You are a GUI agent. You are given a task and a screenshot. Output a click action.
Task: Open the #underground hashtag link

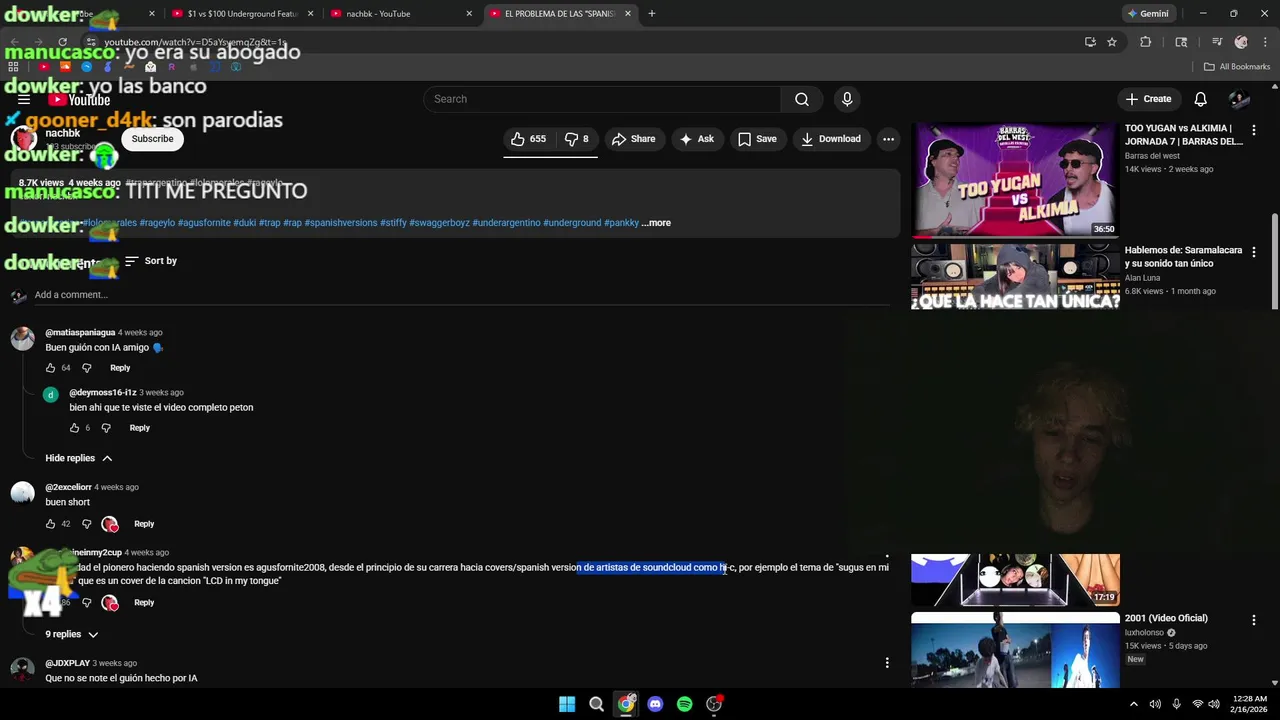click(x=572, y=223)
